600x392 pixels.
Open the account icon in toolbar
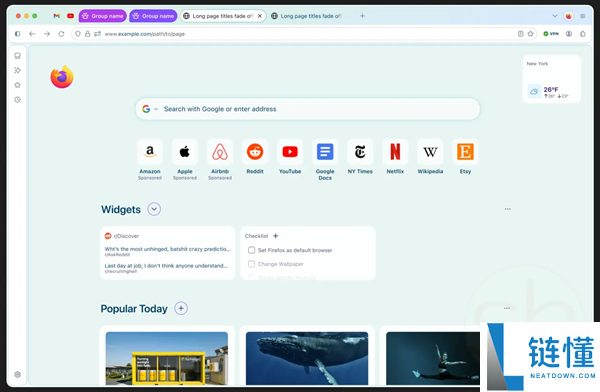(569, 34)
